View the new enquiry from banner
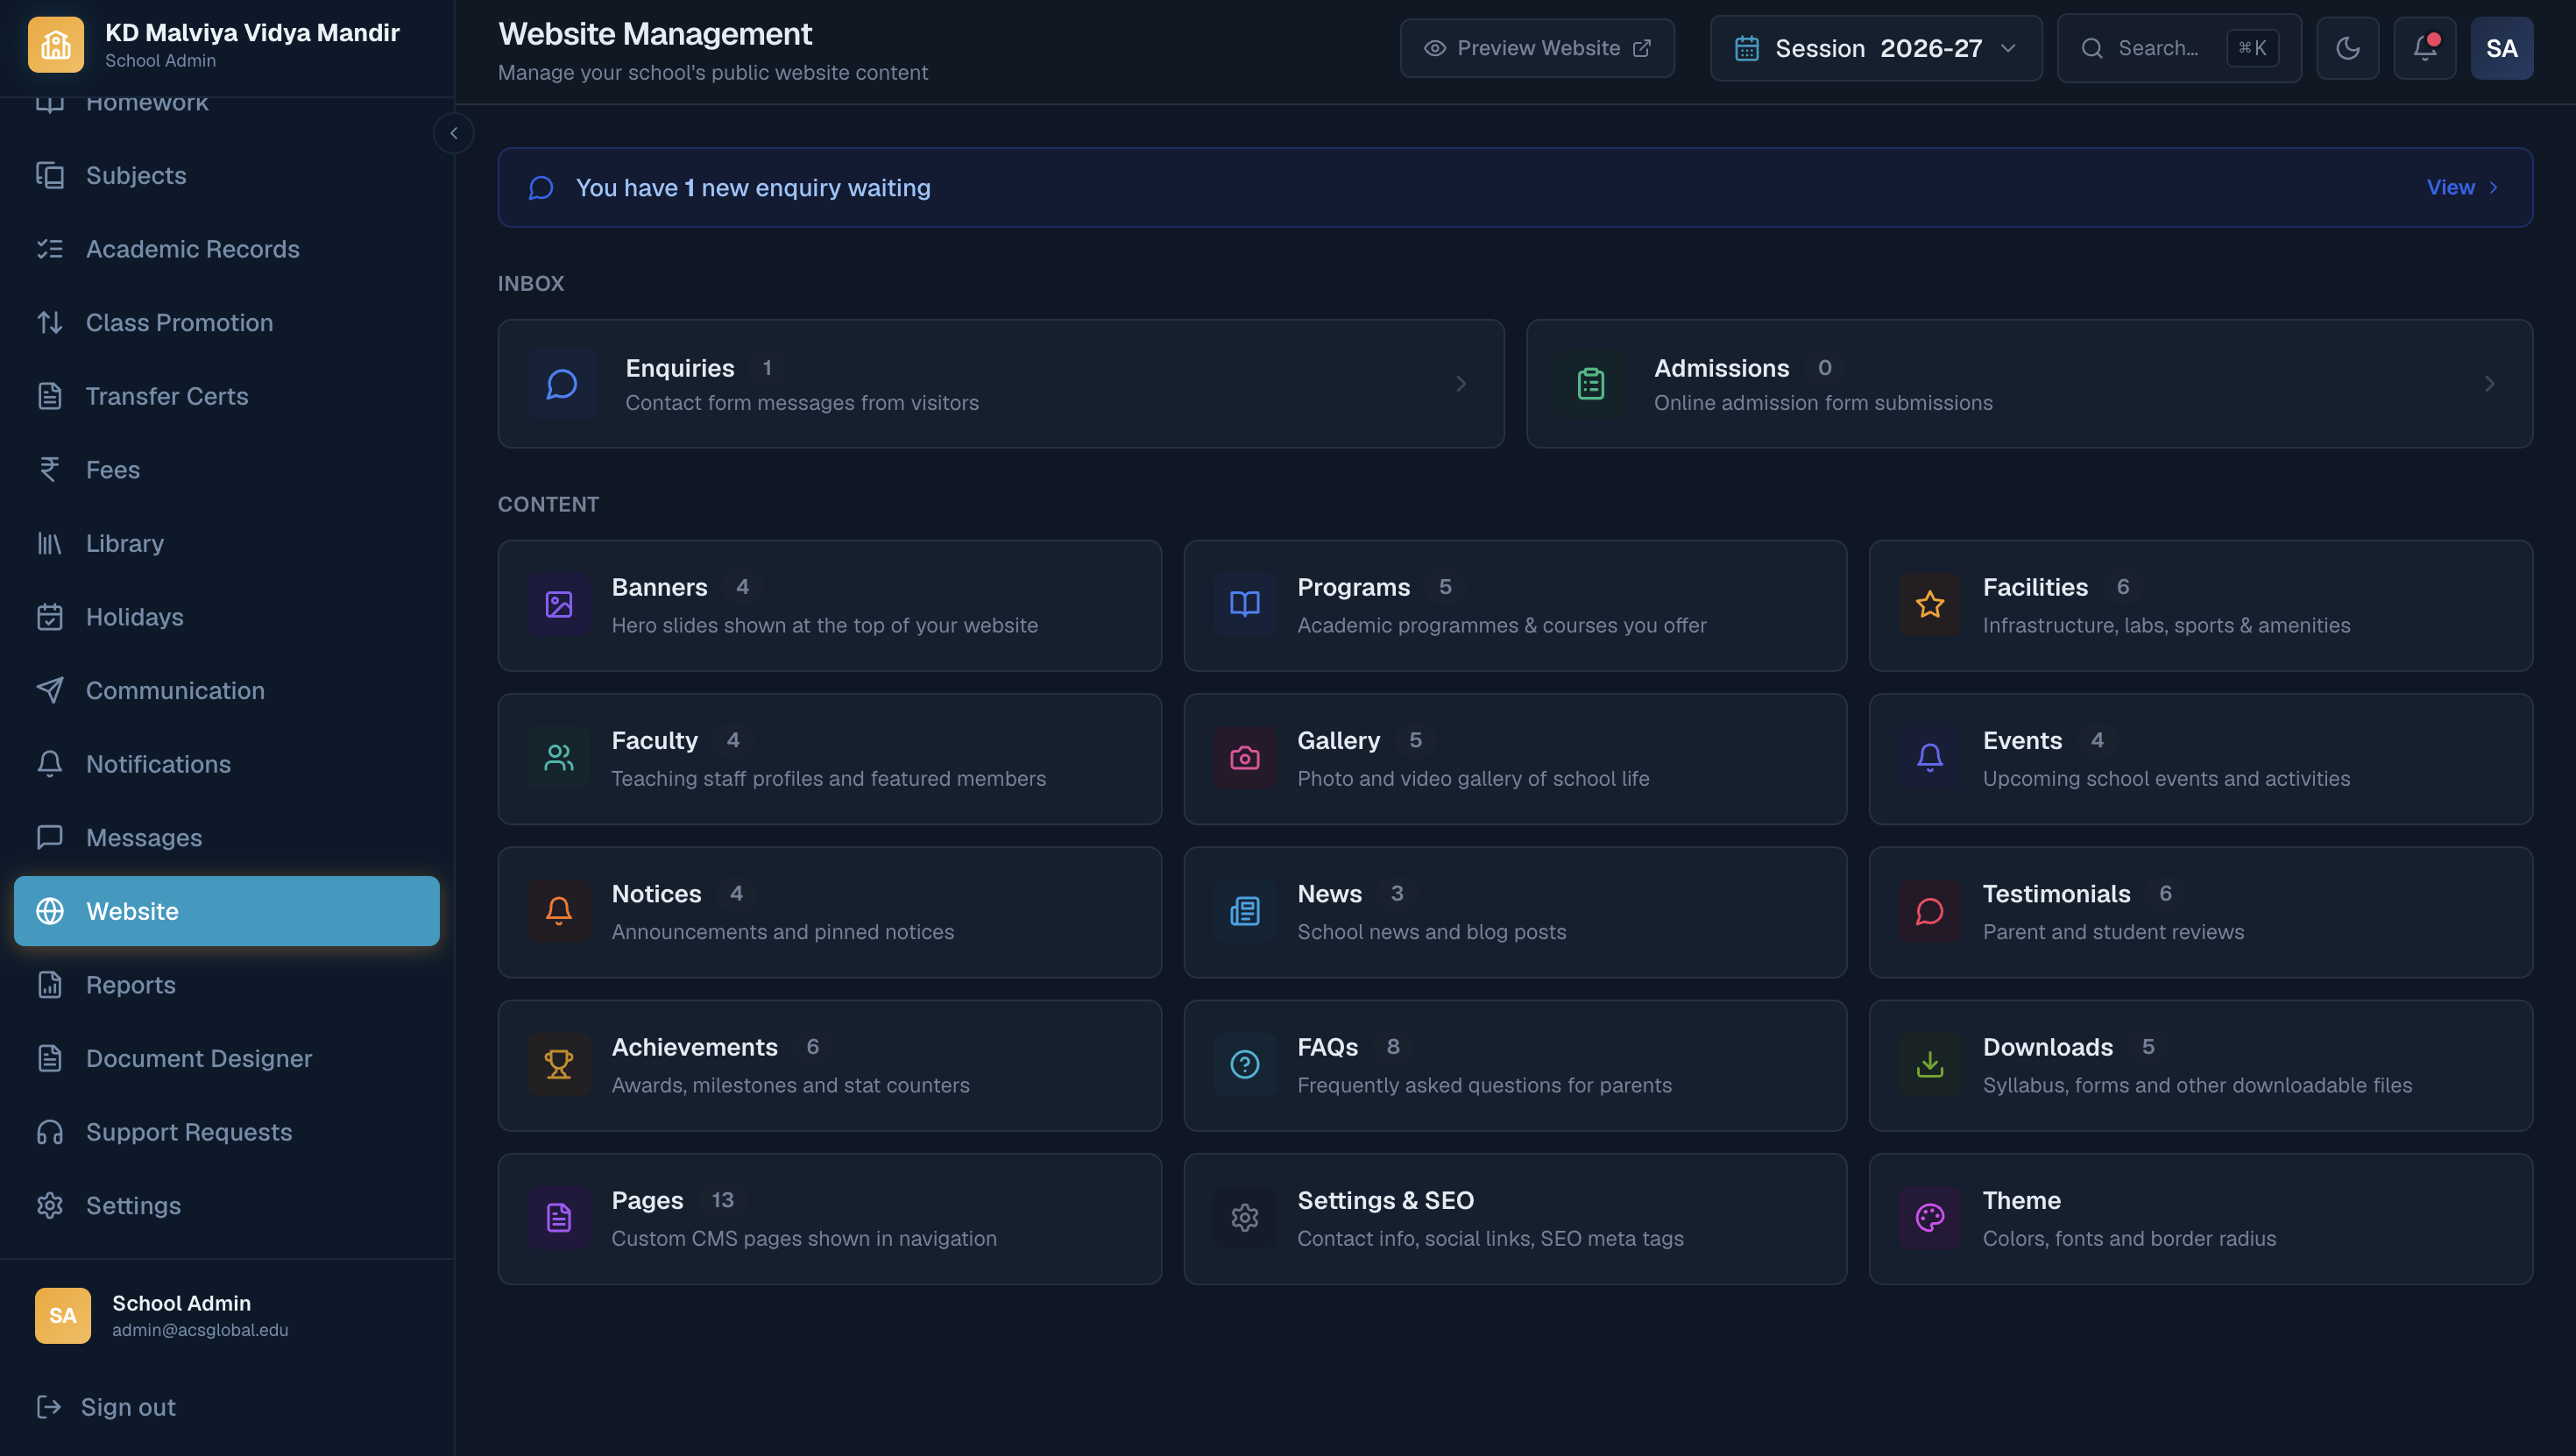This screenshot has height=1456, width=2576. click(2461, 188)
